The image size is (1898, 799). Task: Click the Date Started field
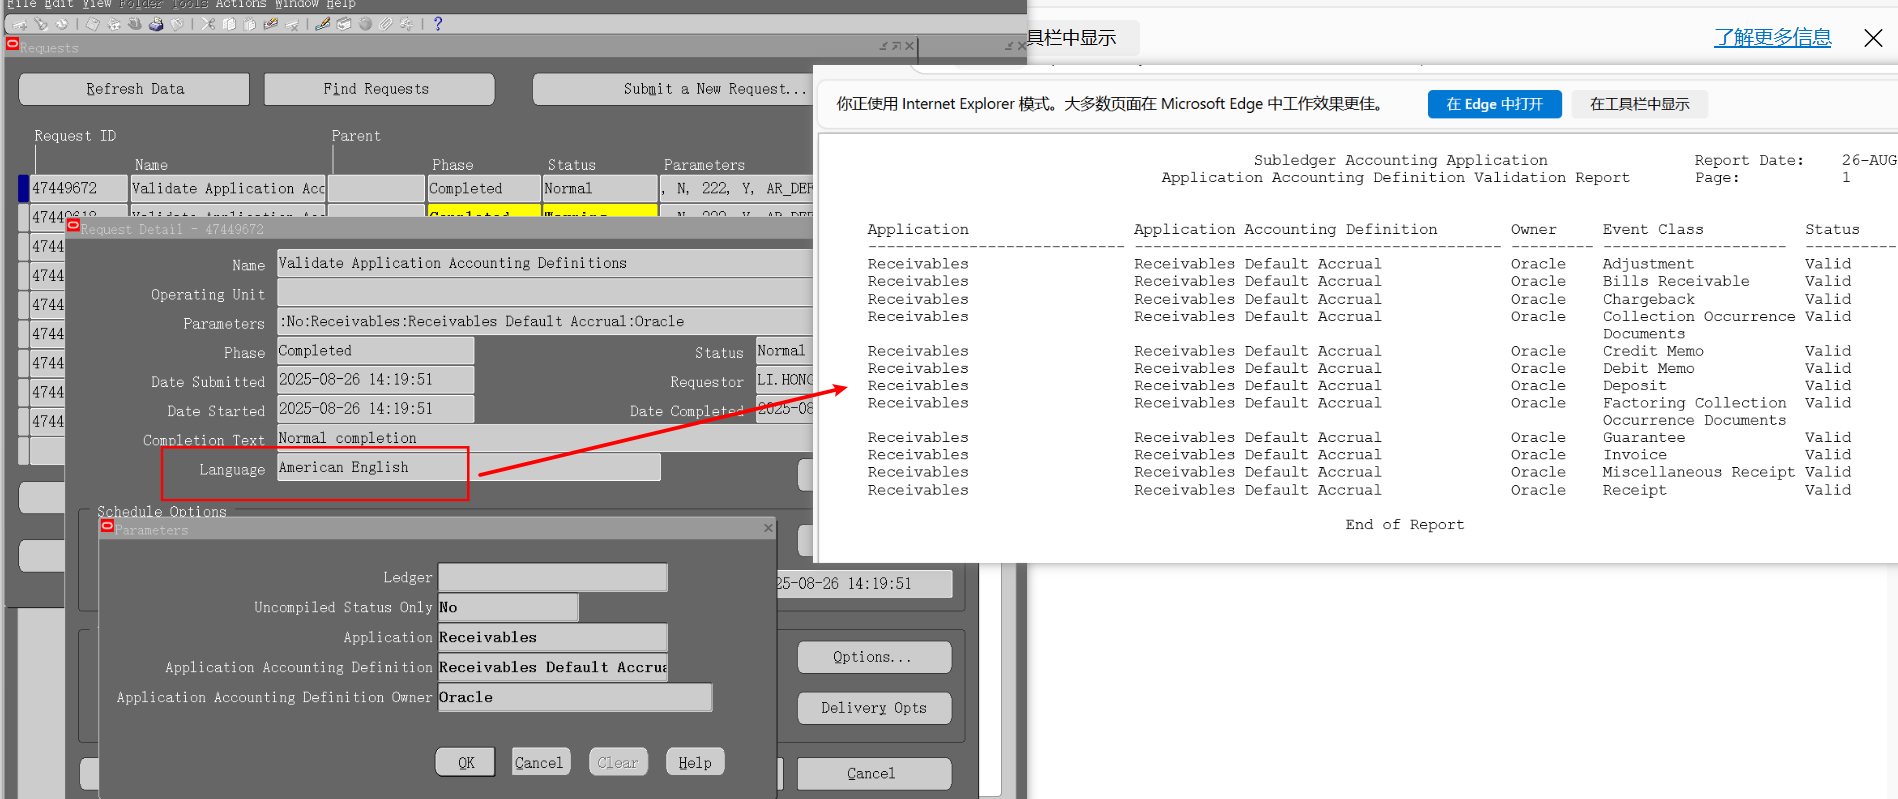coord(375,409)
